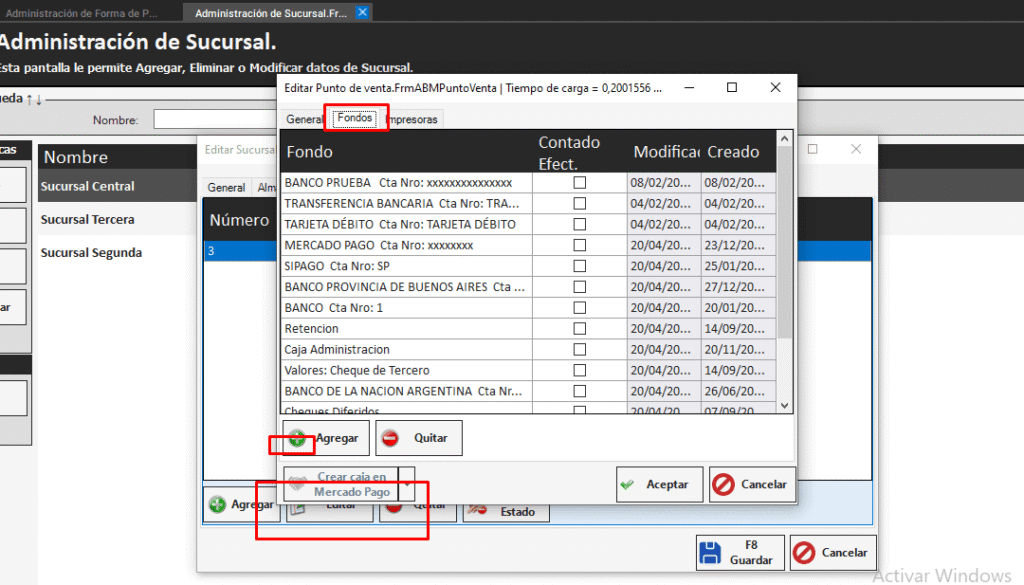Screen dimensions: 1024x585
Task: Open the General tab of Punto de venta
Action: coord(304,119)
